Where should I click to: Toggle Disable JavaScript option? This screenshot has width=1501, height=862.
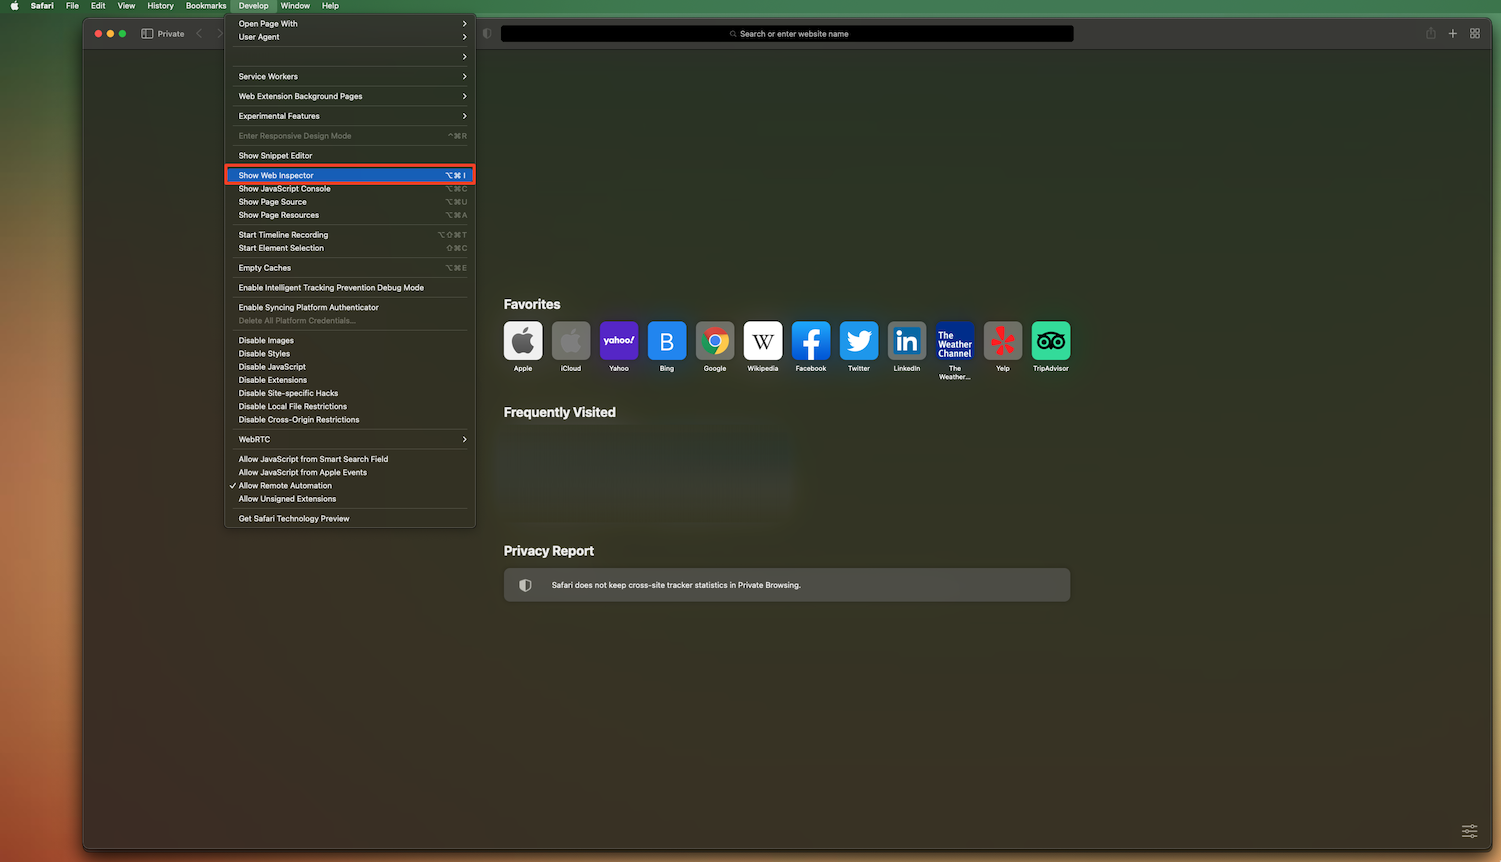(x=272, y=367)
